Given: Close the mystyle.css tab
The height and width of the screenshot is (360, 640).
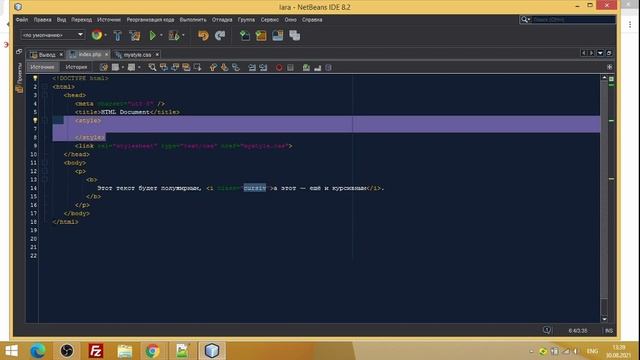Looking at the screenshot, I should [x=157, y=54].
